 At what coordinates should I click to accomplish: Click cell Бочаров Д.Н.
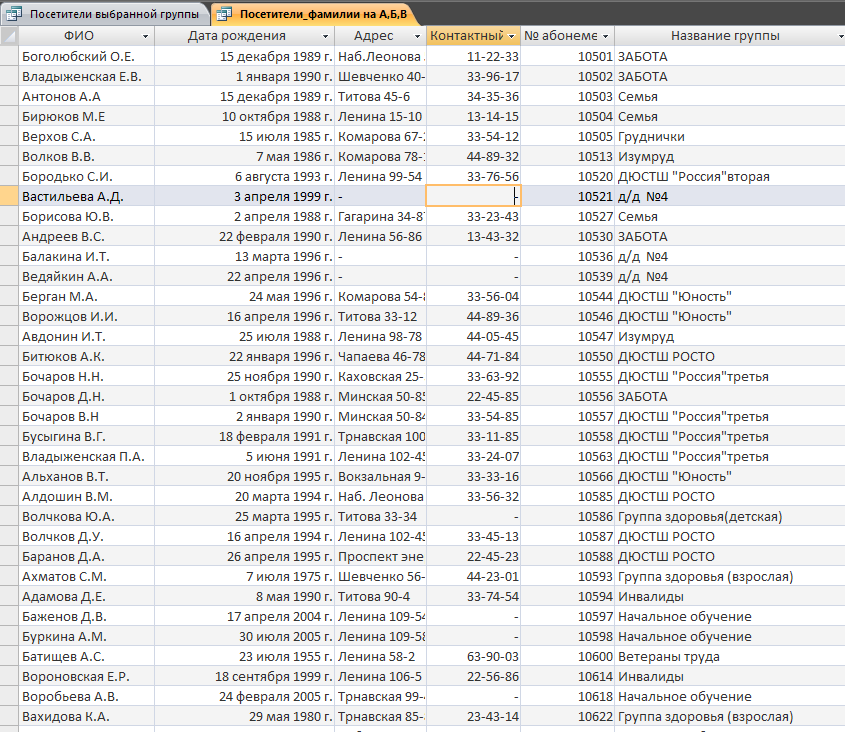(x=86, y=396)
